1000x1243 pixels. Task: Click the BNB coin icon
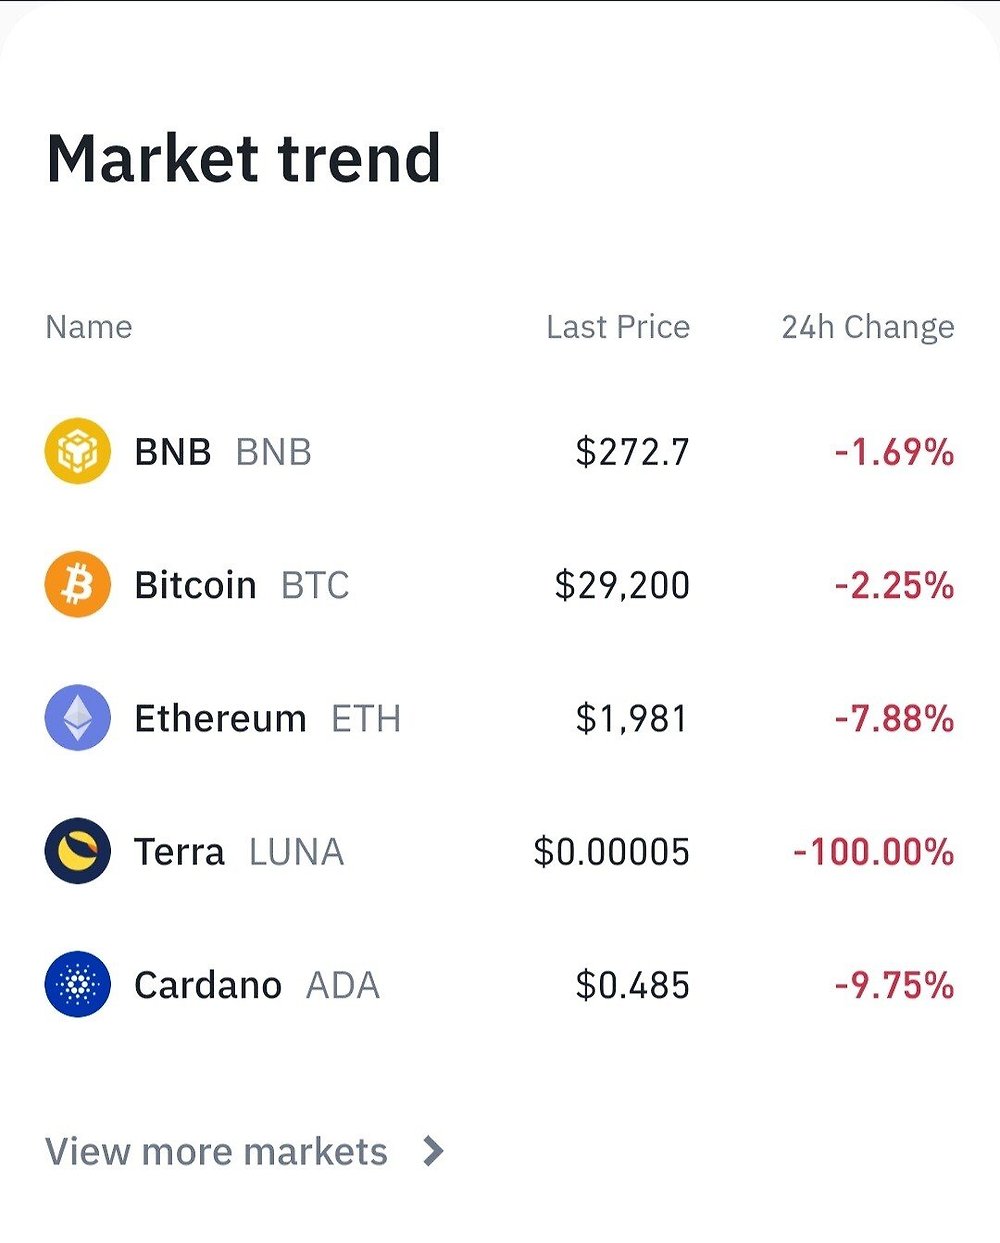[x=77, y=452]
